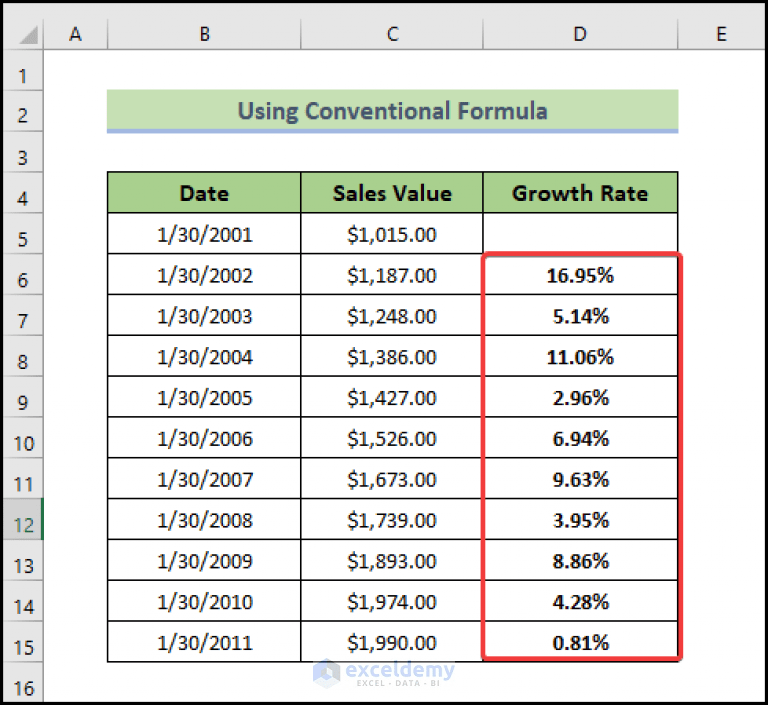Select date cell 1/30/2004
The image size is (768, 705).
click(x=204, y=356)
